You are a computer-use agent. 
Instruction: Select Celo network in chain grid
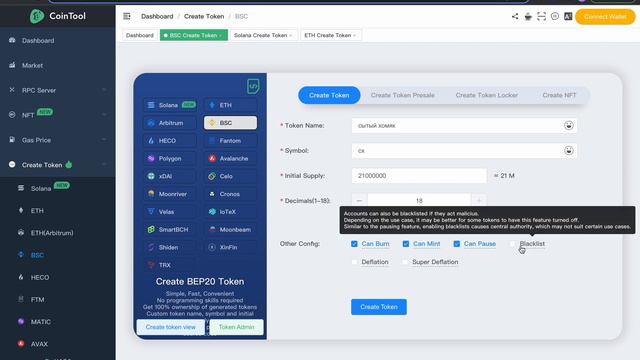[x=230, y=176]
